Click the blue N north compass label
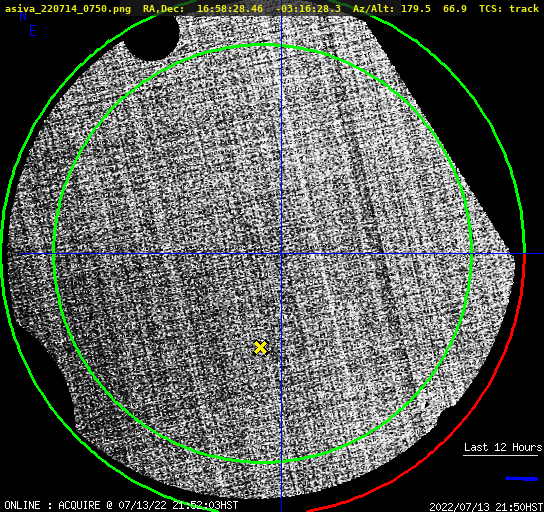The height and width of the screenshot is (512, 544). pyautogui.click(x=23, y=16)
